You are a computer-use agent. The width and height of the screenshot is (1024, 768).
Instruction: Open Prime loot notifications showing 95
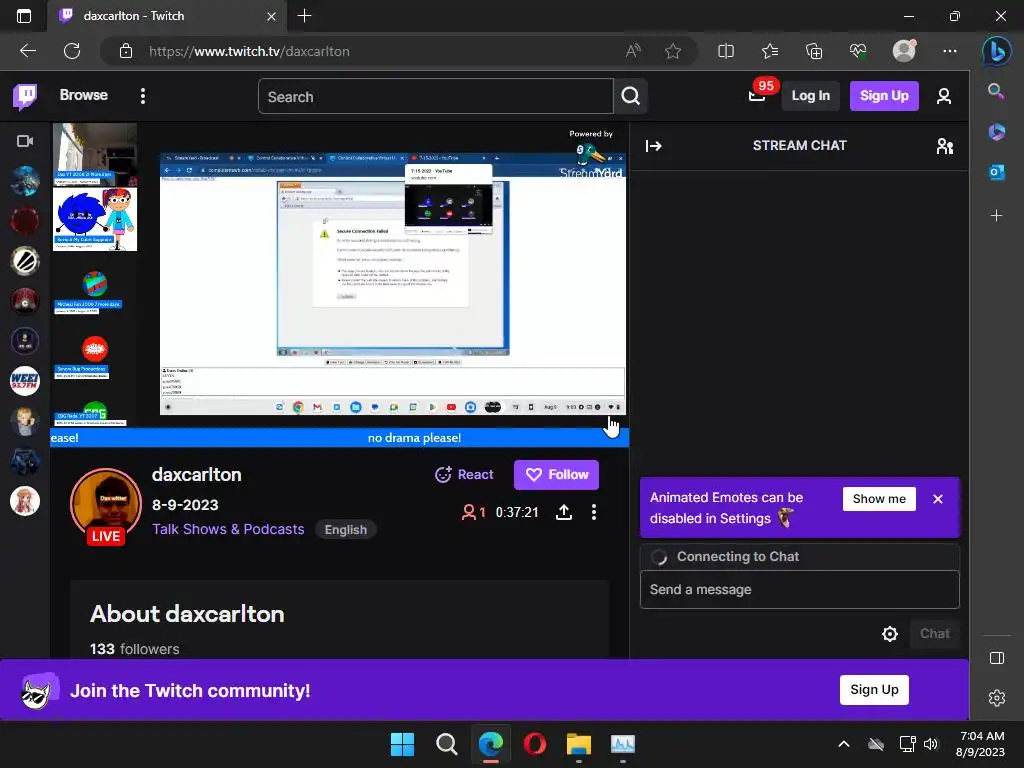point(758,95)
